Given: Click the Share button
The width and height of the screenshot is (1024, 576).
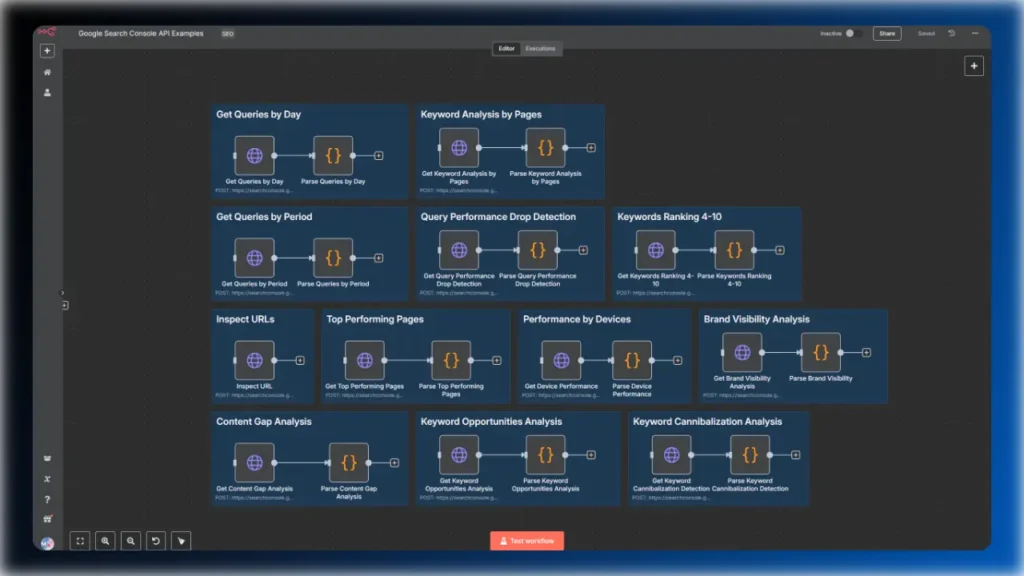Looking at the screenshot, I should [887, 33].
